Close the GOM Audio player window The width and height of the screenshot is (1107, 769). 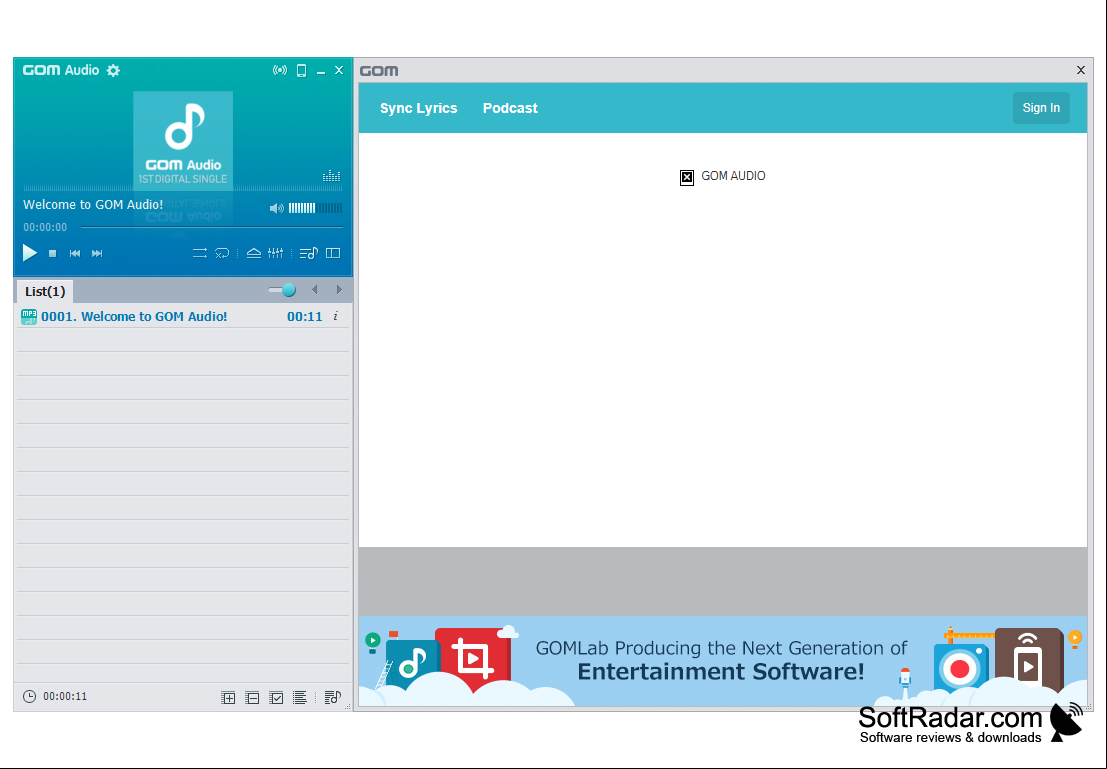click(339, 70)
